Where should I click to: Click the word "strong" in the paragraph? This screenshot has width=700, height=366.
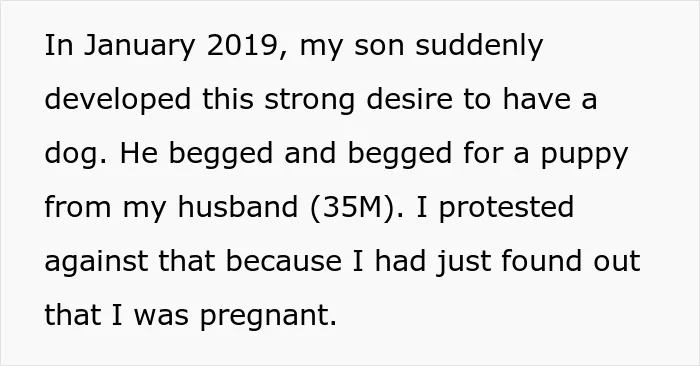310,100
